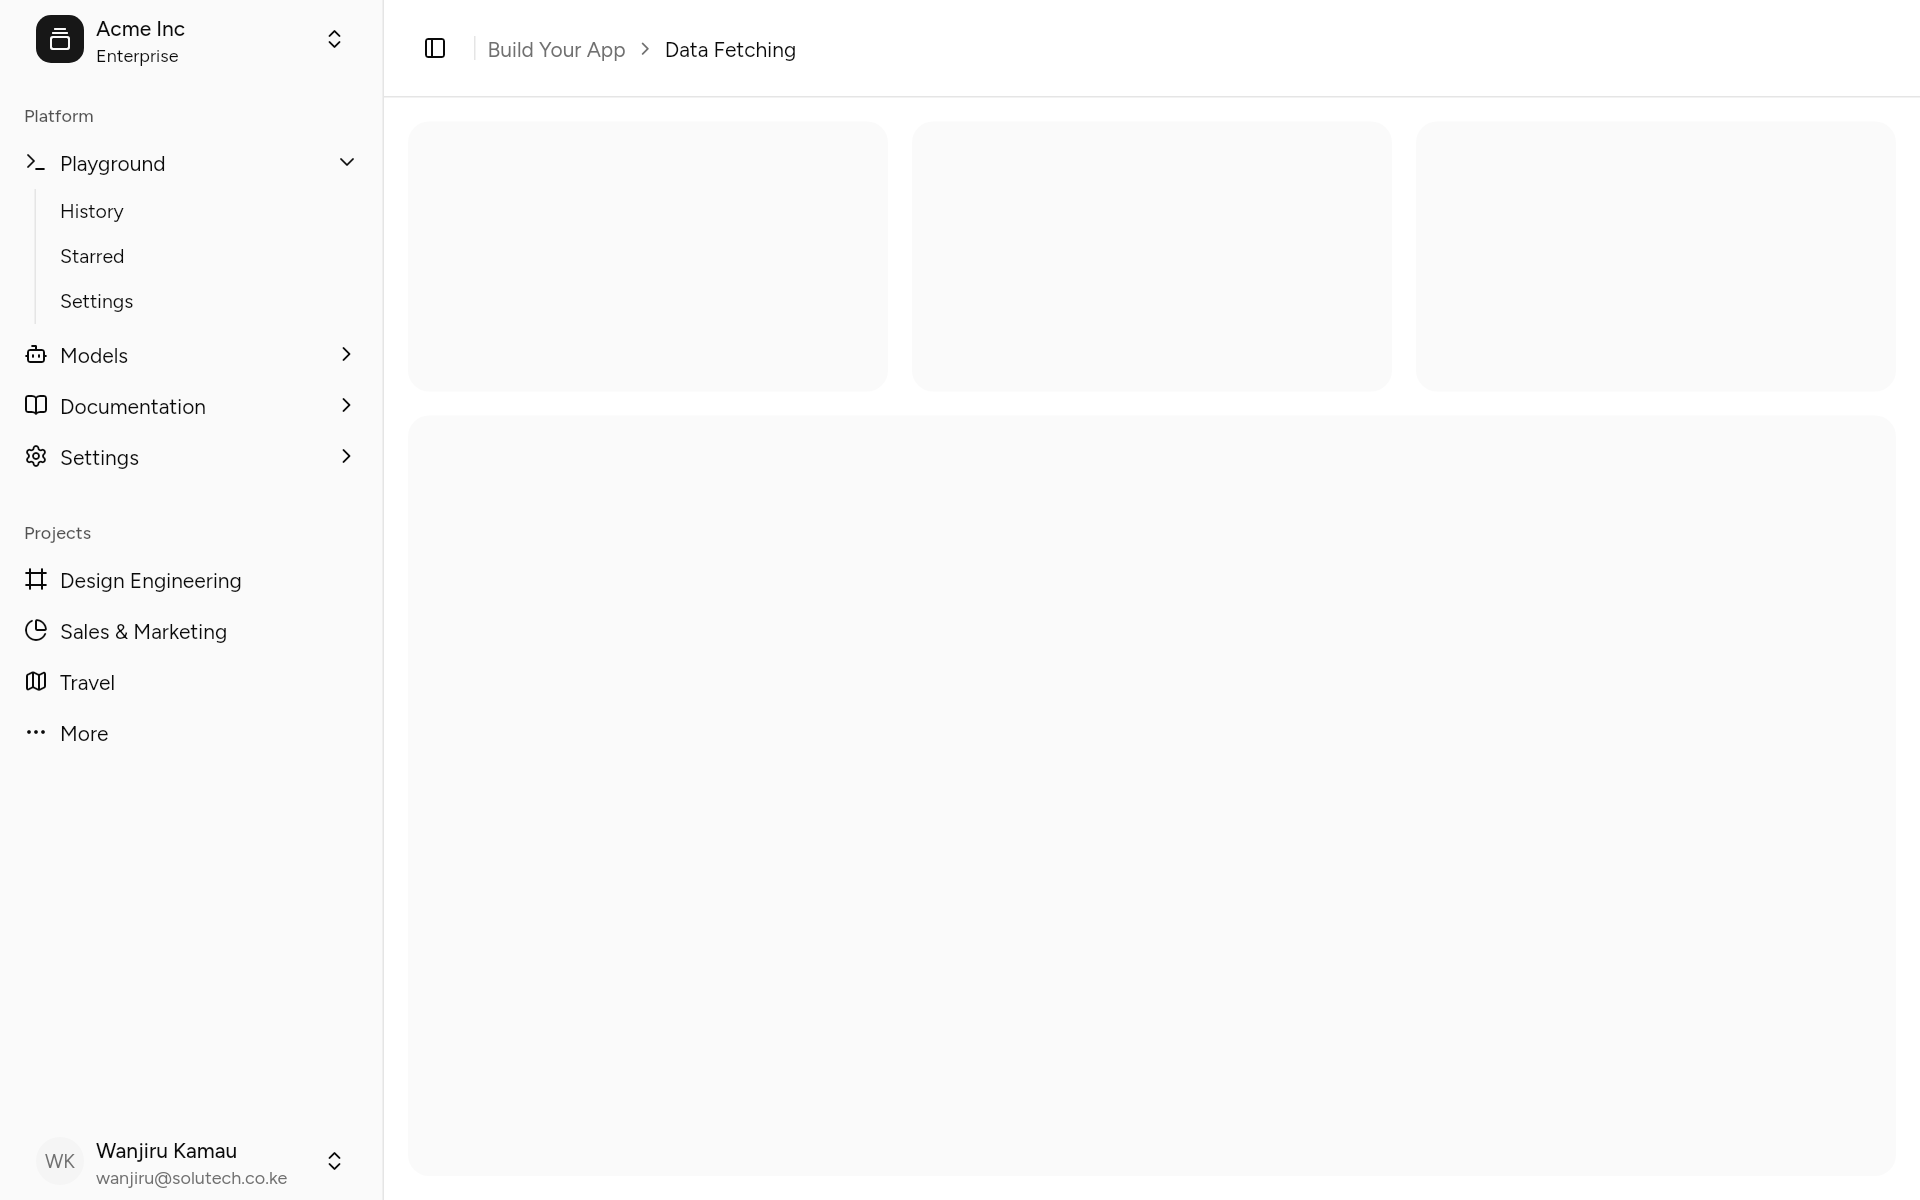Go to Build Your App breadcrumb
Viewport: 1920px width, 1200px height.
(556, 50)
